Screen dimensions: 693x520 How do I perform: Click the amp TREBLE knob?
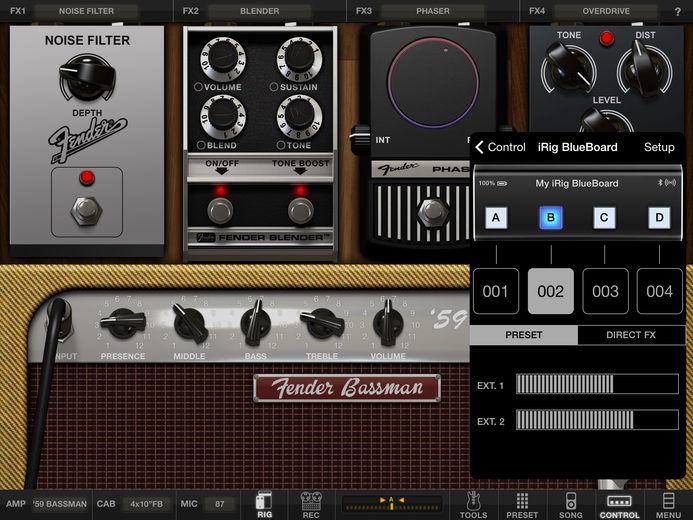(x=323, y=323)
